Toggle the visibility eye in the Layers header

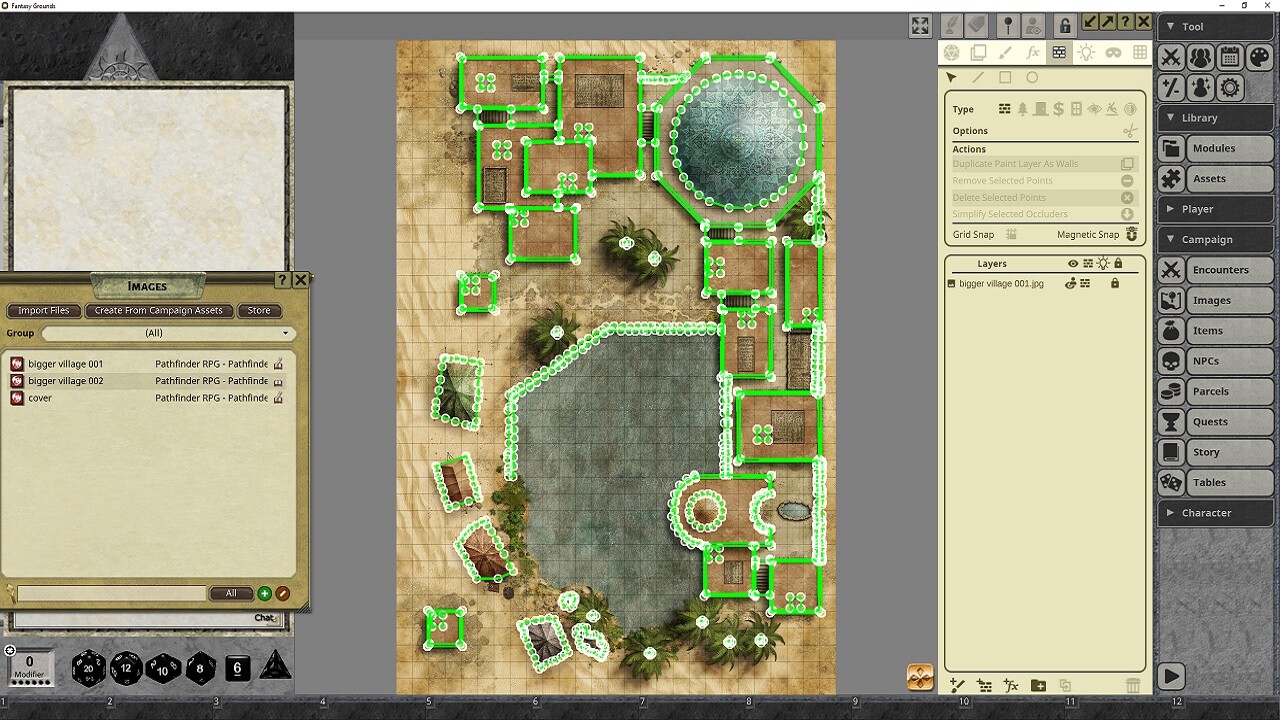pos(1072,263)
